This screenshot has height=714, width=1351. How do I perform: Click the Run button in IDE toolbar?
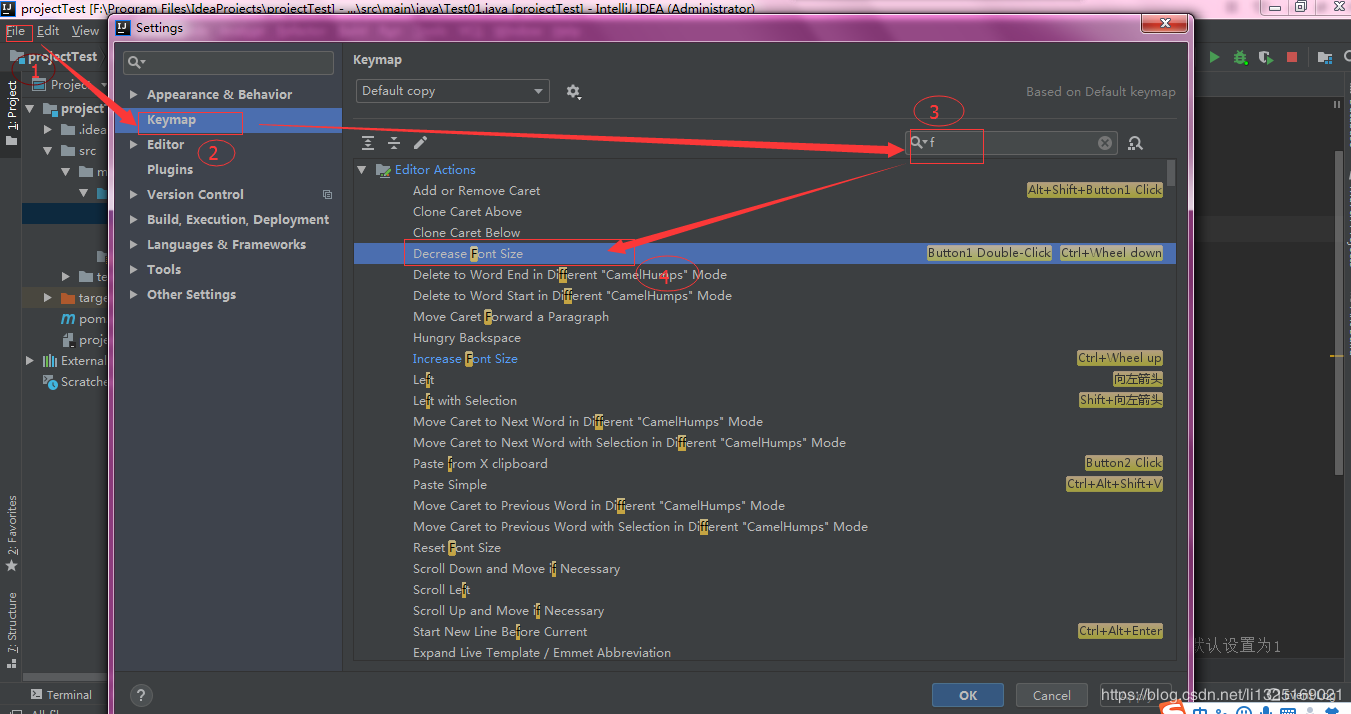[x=1214, y=58]
